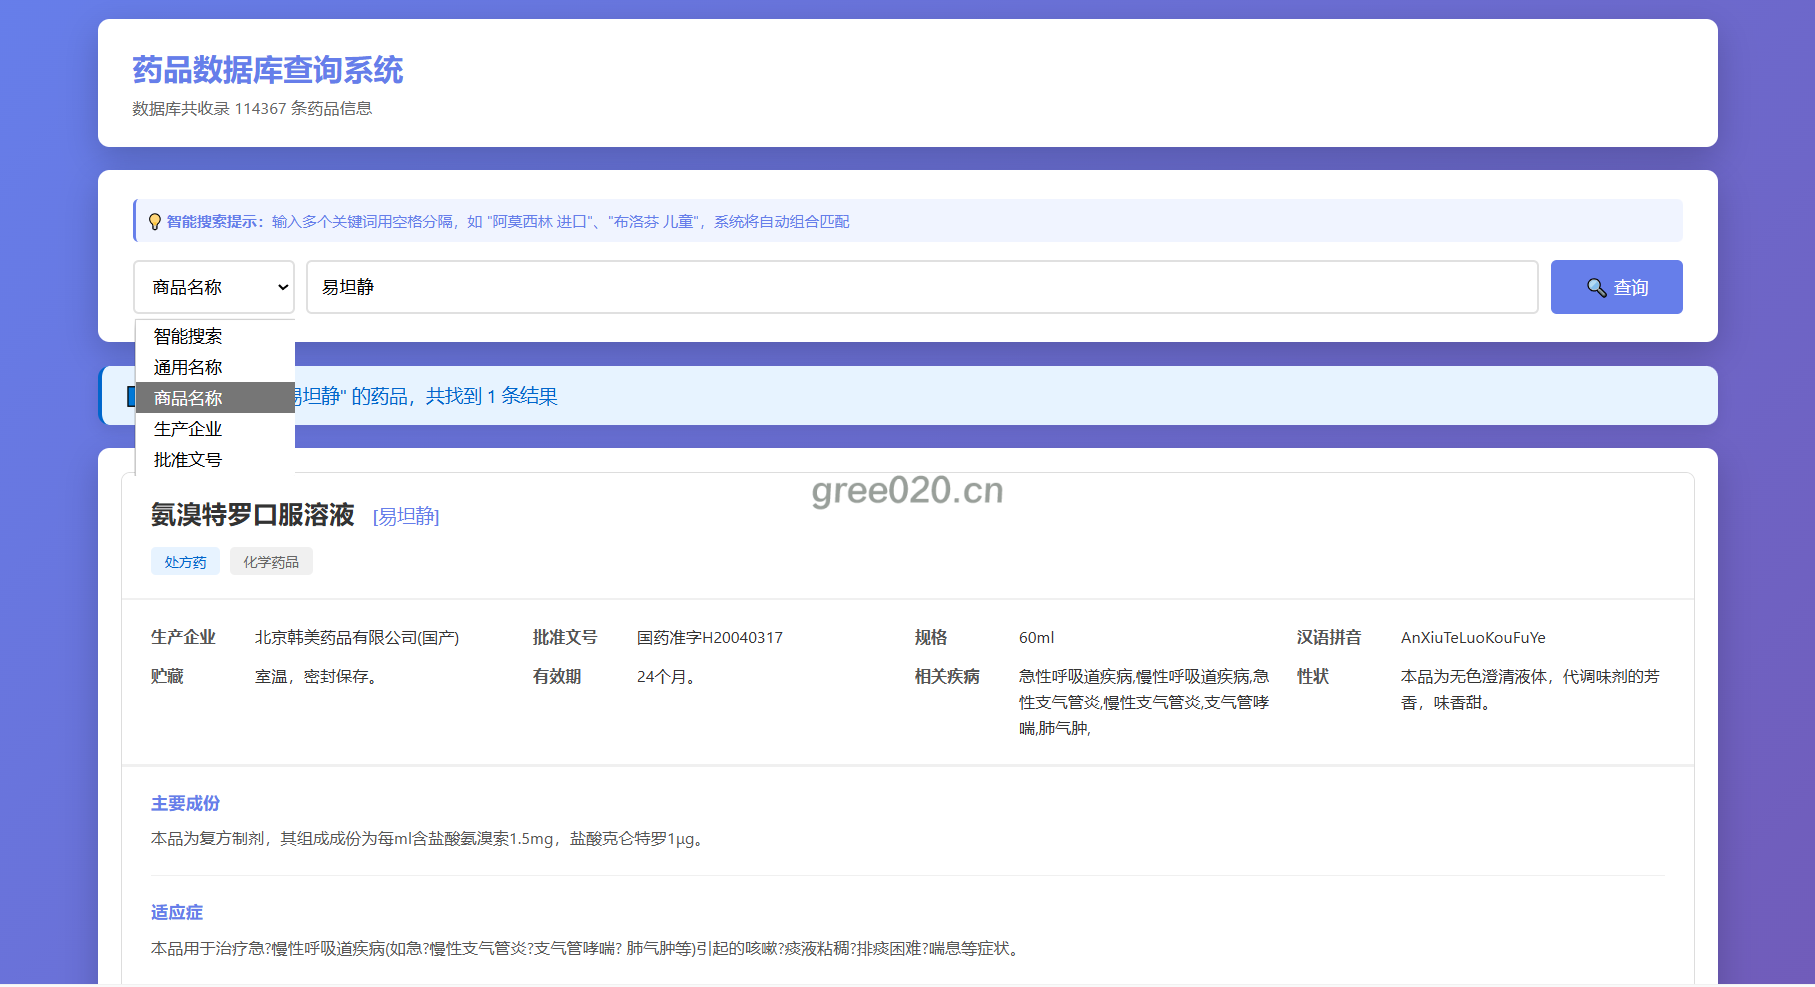Image resolution: width=1815 pixels, height=987 pixels.
Task: Focus the search box containing 易坦静
Action: 920,287
